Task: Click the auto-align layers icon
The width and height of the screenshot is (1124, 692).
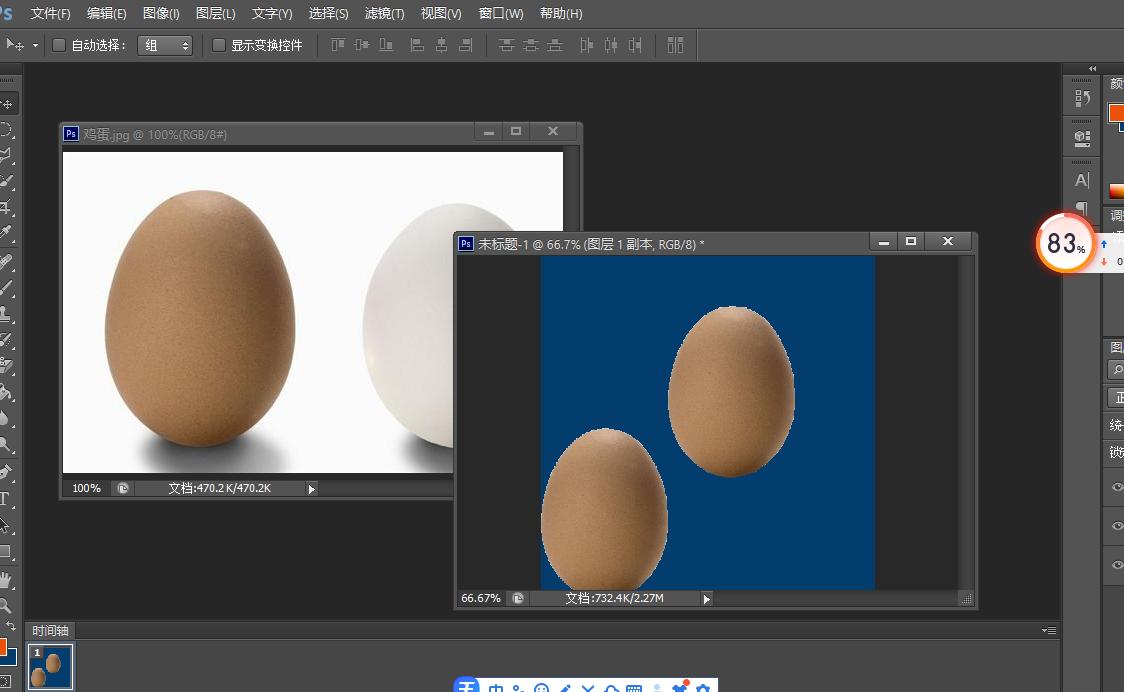Action: point(675,45)
